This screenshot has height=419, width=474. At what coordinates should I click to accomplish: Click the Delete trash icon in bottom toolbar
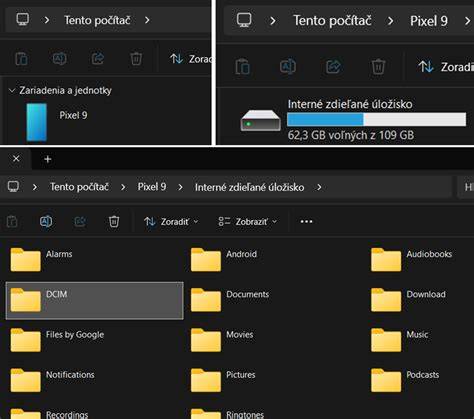coord(114,221)
